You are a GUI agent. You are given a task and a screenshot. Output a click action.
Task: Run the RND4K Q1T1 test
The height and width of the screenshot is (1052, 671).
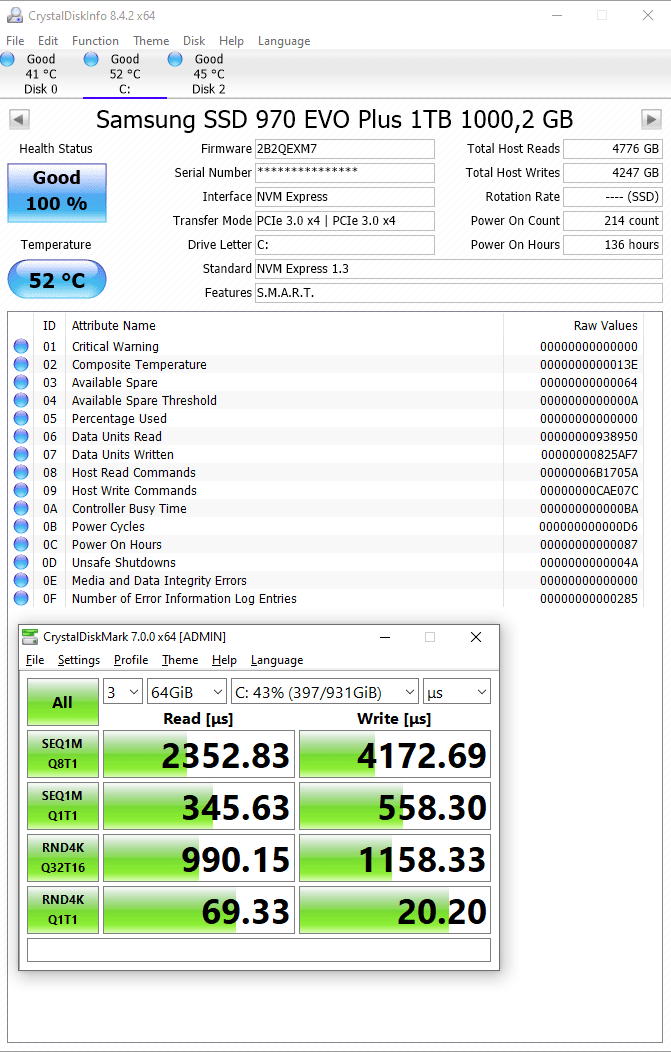(63, 910)
